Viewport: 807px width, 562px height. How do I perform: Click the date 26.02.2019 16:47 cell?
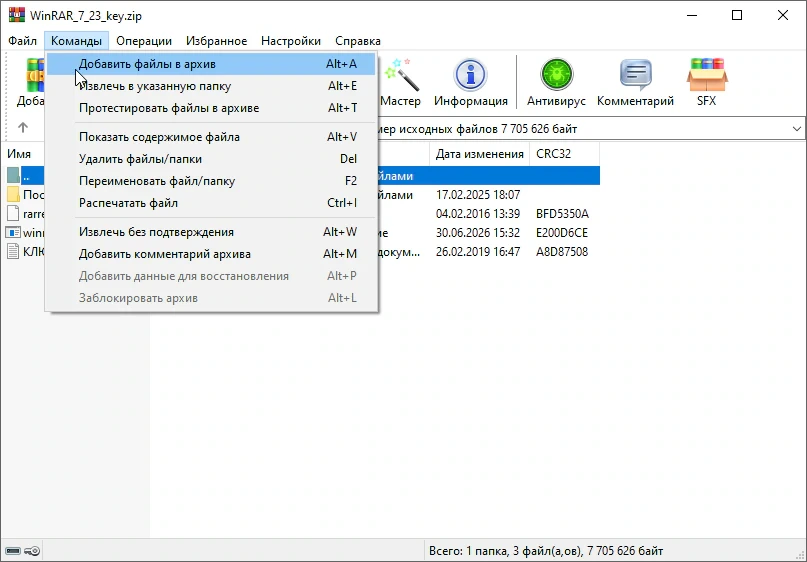click(478, 252)
